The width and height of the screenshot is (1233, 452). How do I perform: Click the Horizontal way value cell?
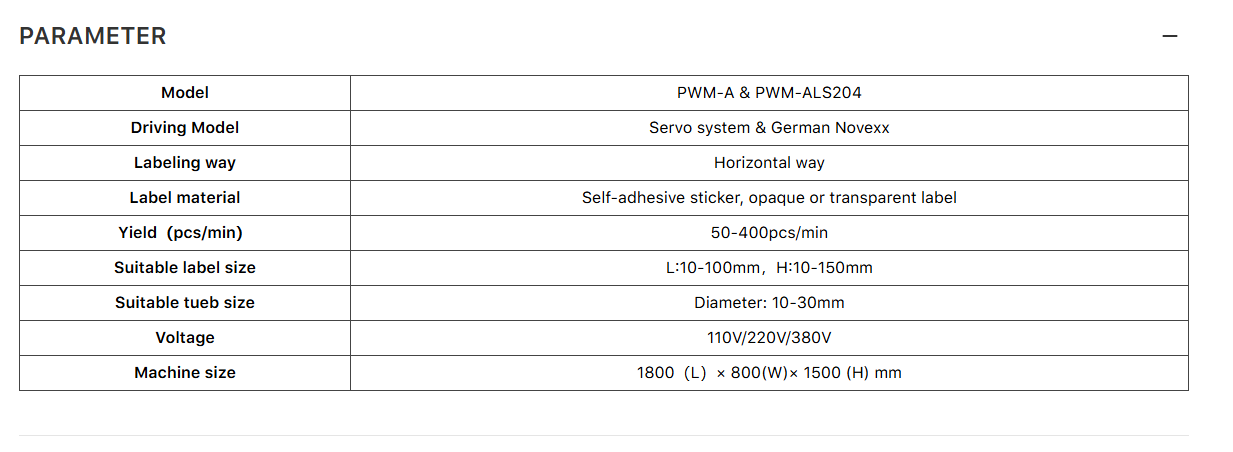point(769,163)
